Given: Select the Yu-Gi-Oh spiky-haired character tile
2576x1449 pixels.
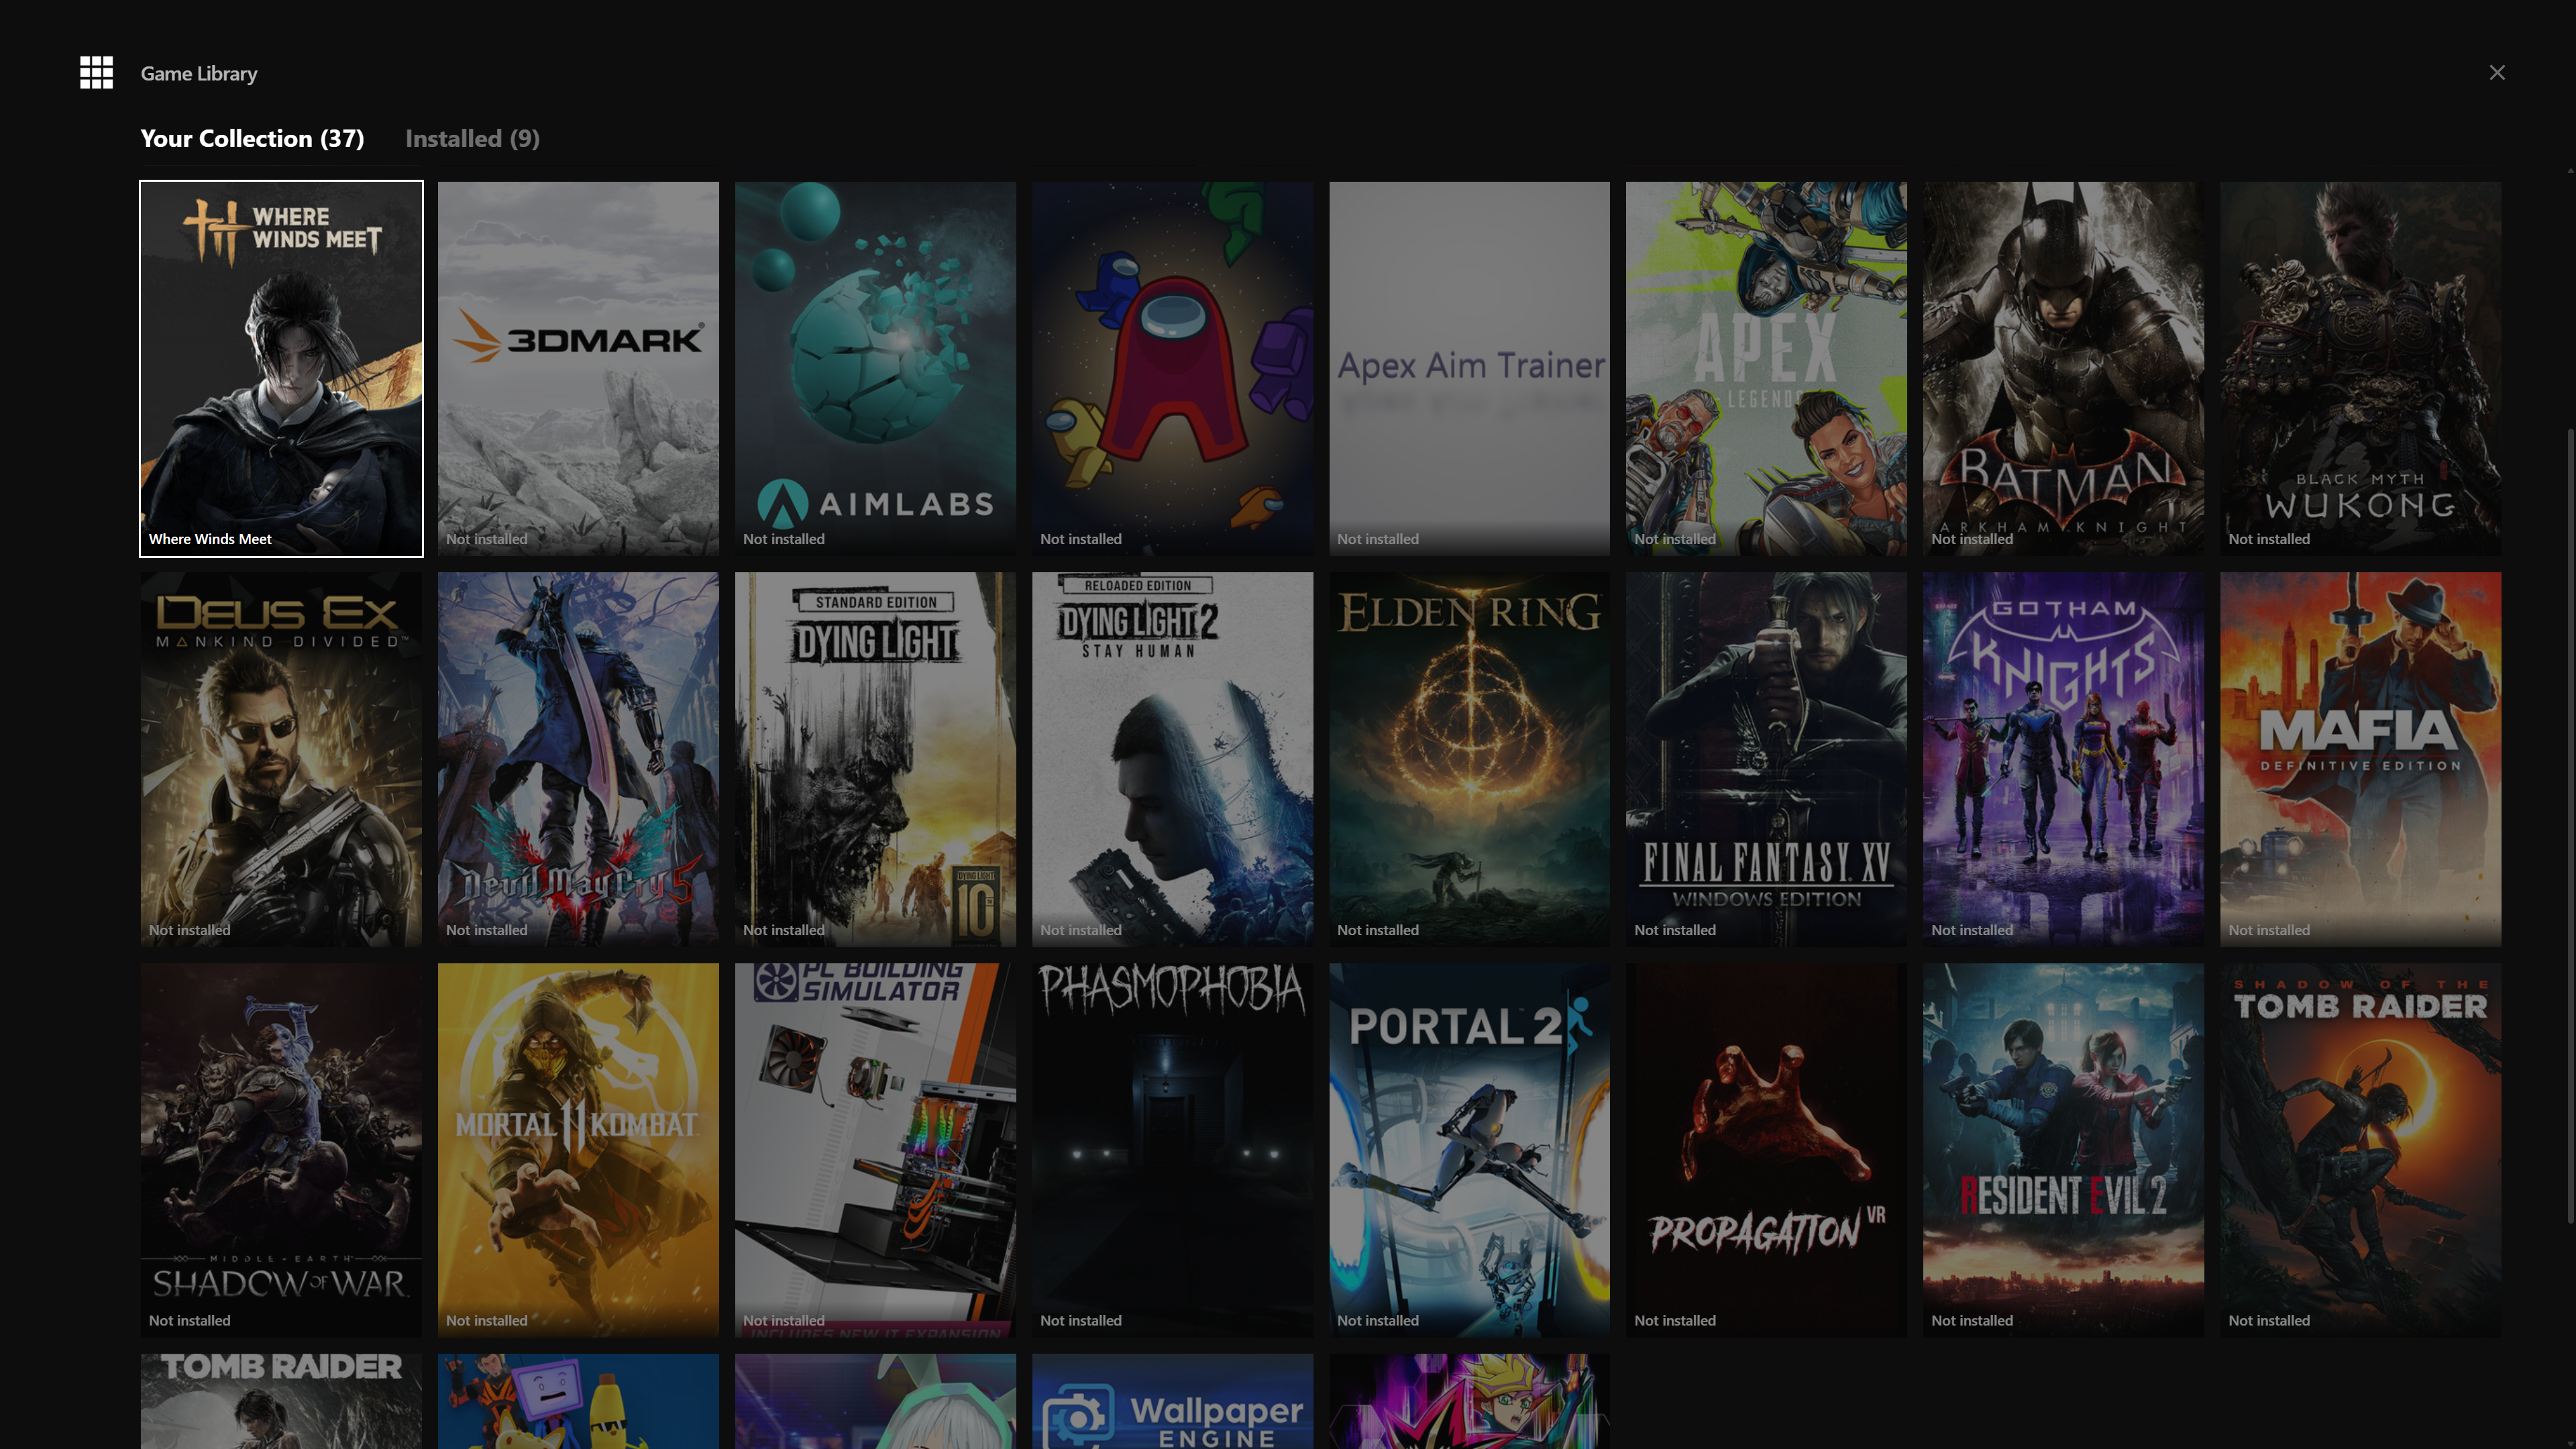Looking at the screenshot, I should [x=1469, y=1401].
